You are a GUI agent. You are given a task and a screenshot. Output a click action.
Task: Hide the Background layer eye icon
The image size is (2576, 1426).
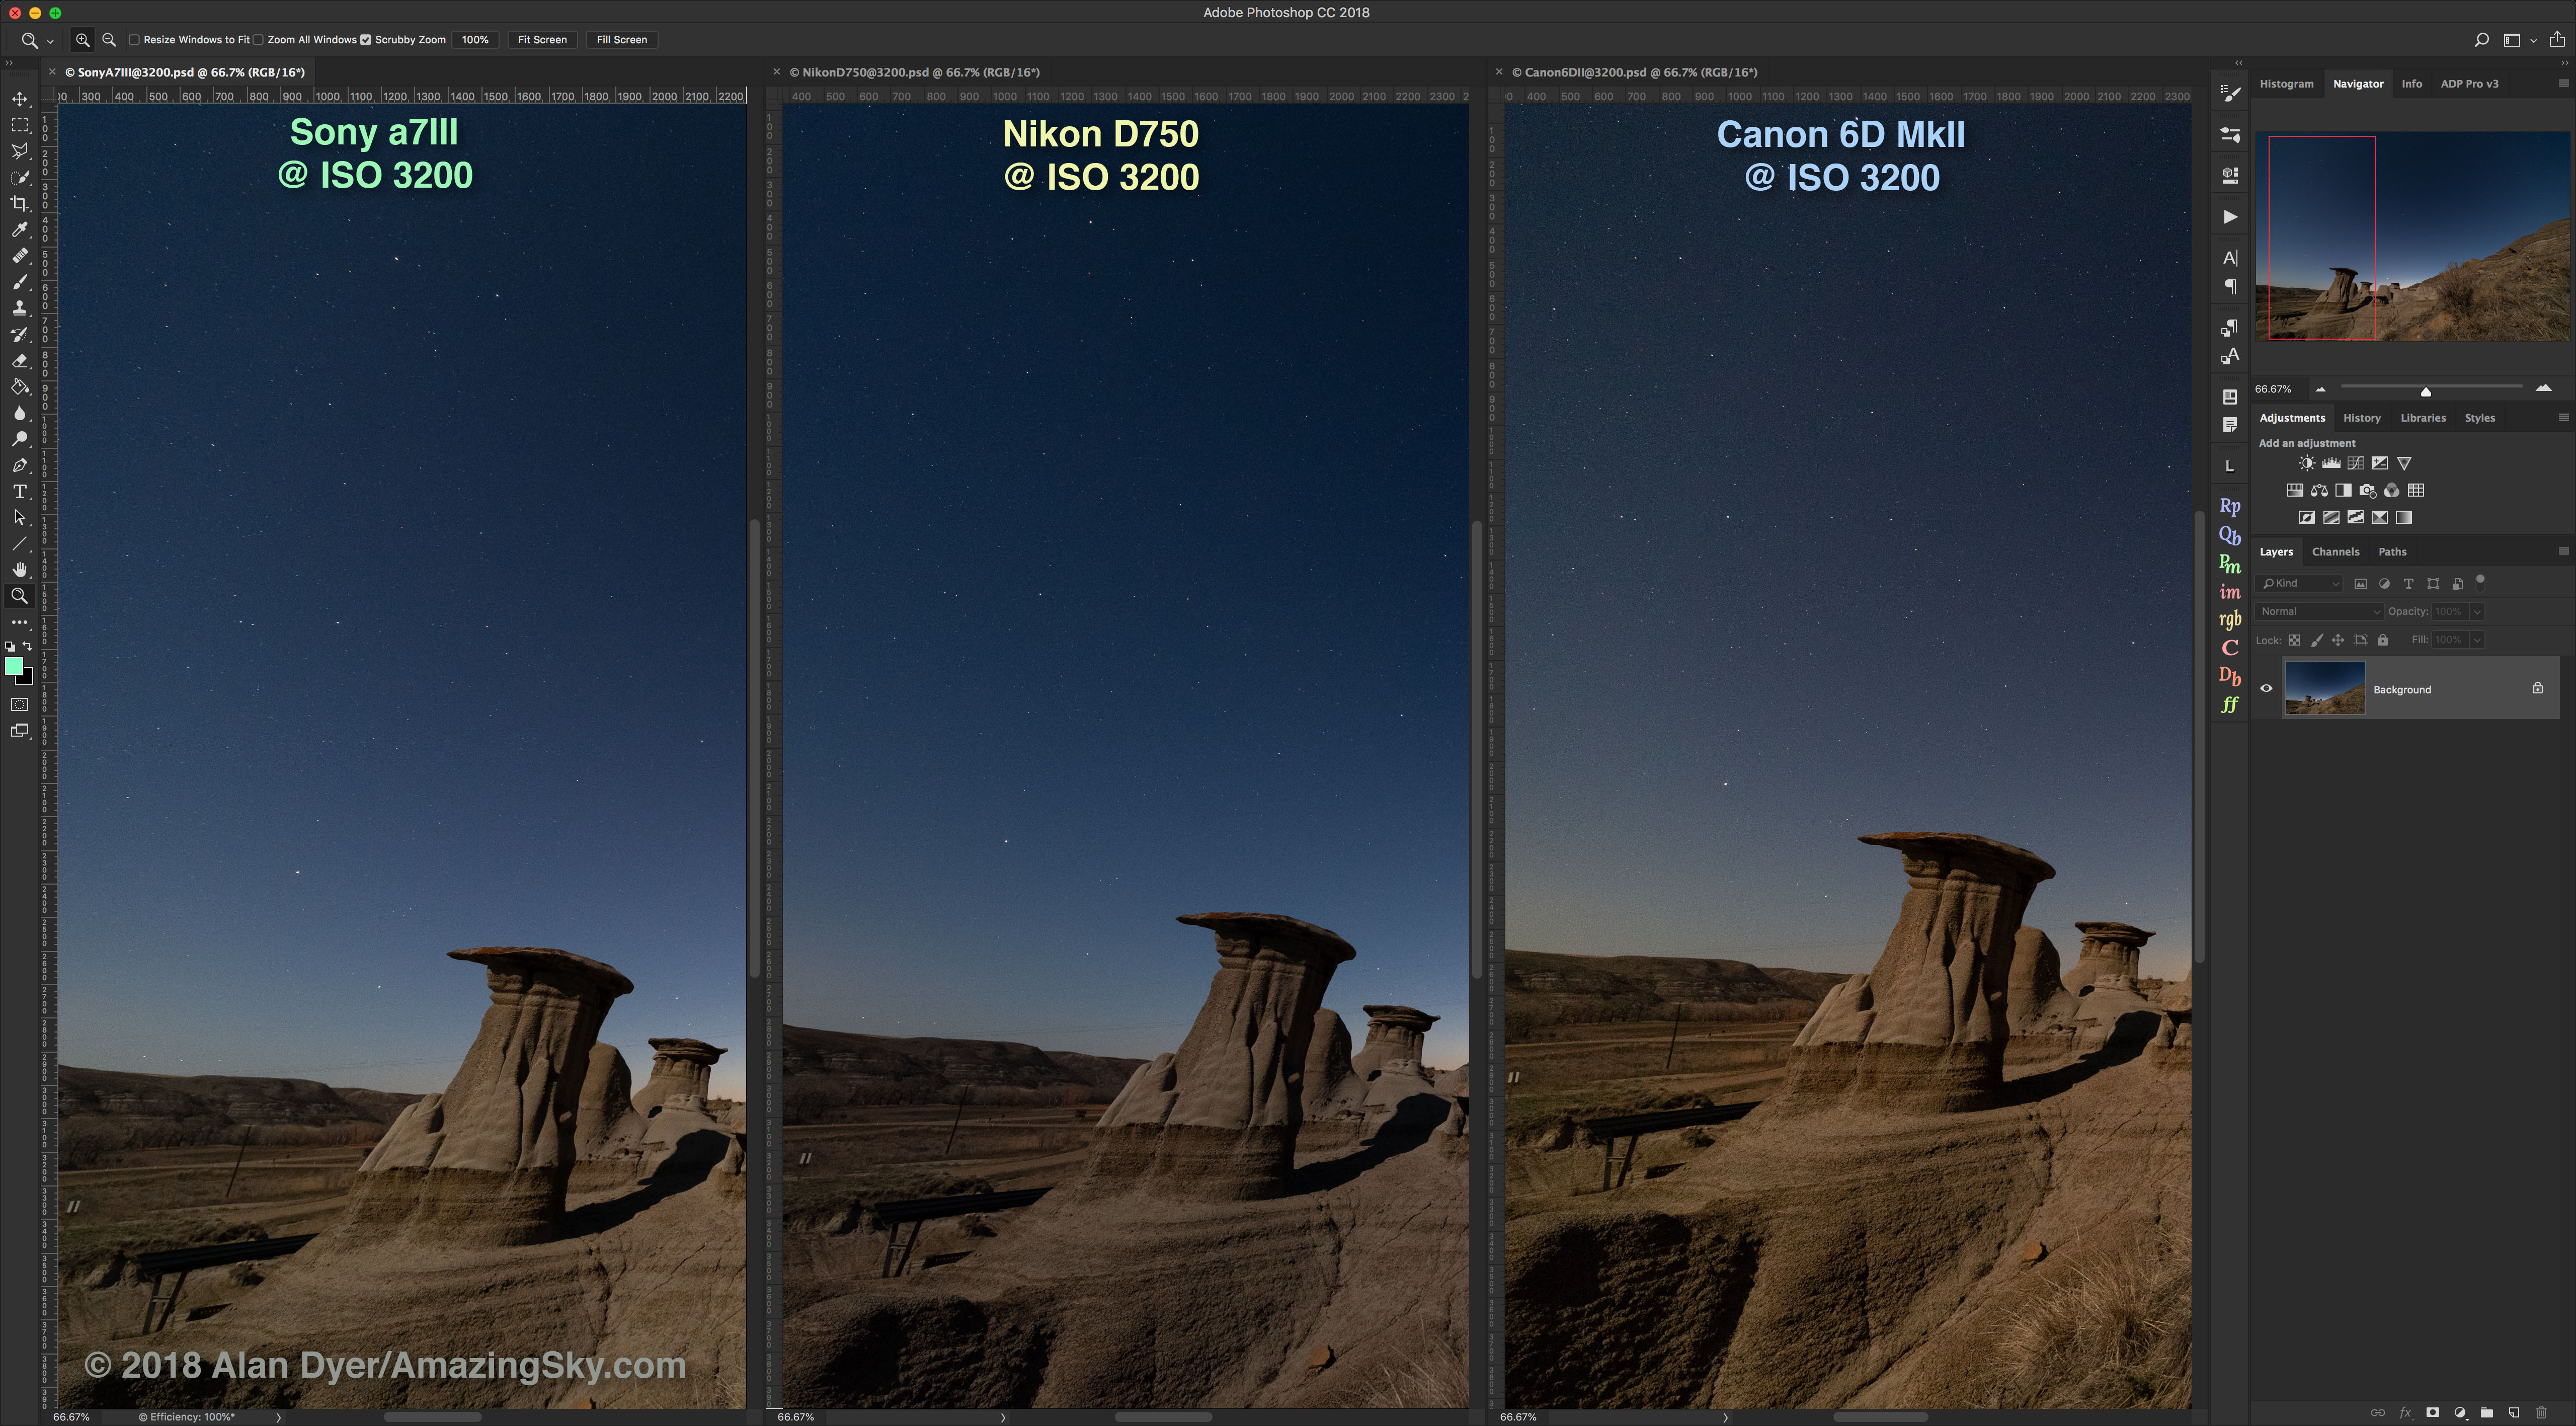[x=2266, y=688]
